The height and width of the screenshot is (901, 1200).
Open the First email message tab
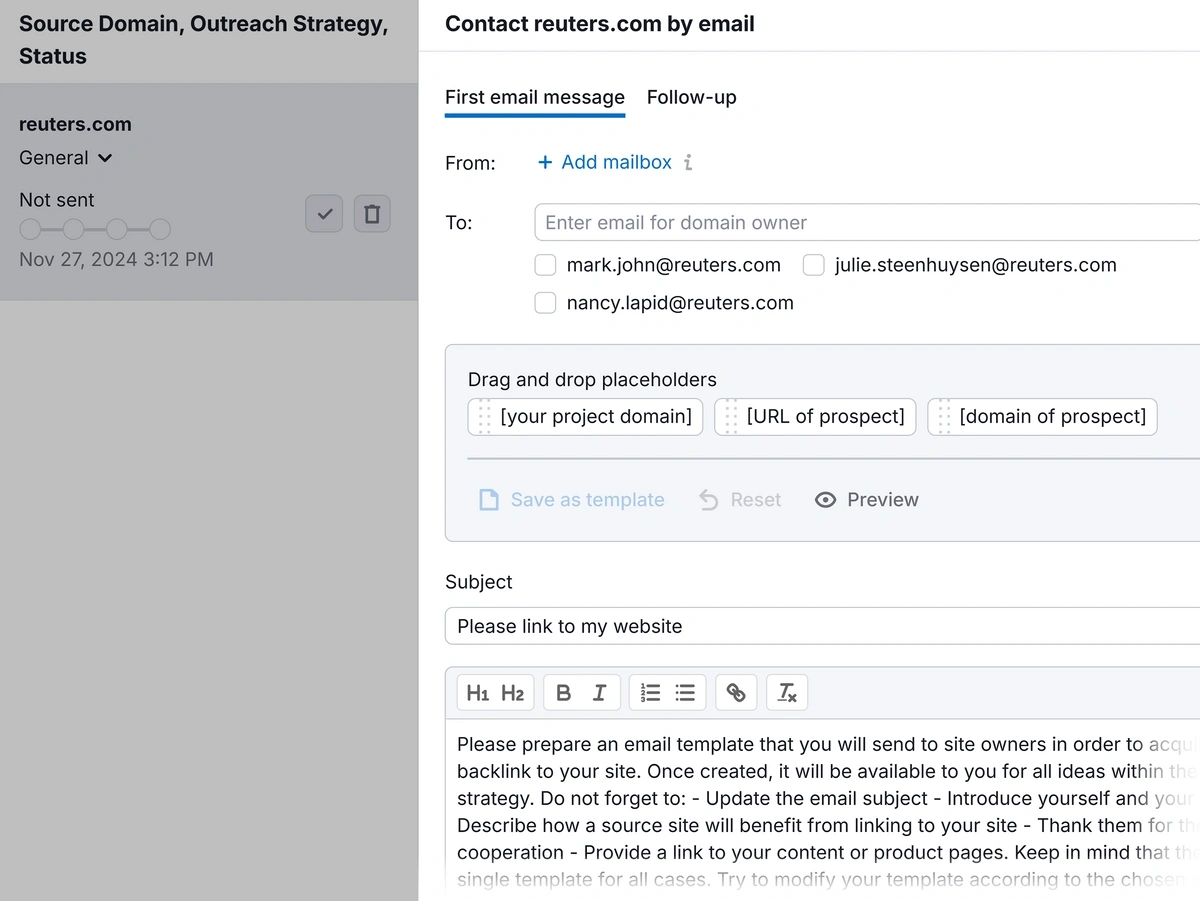coord(534,97)
